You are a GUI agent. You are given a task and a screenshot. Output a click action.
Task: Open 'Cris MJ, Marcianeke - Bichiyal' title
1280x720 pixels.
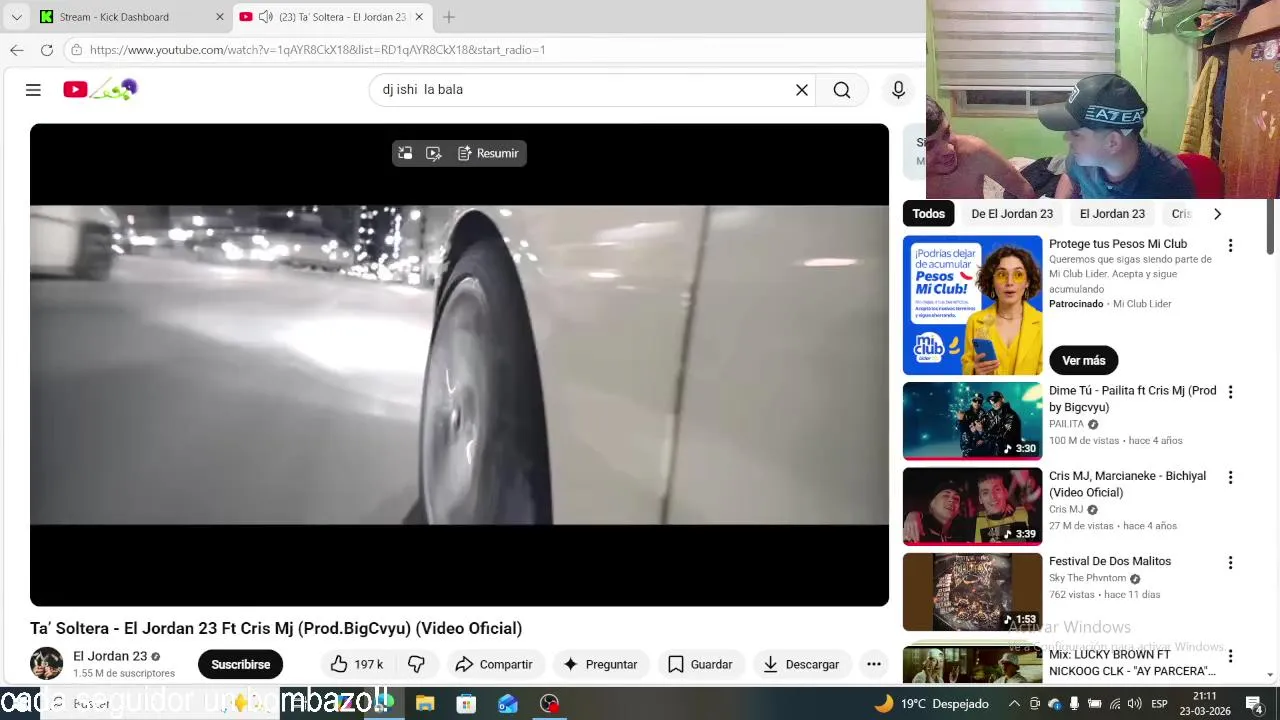(x=1127, y=484)
